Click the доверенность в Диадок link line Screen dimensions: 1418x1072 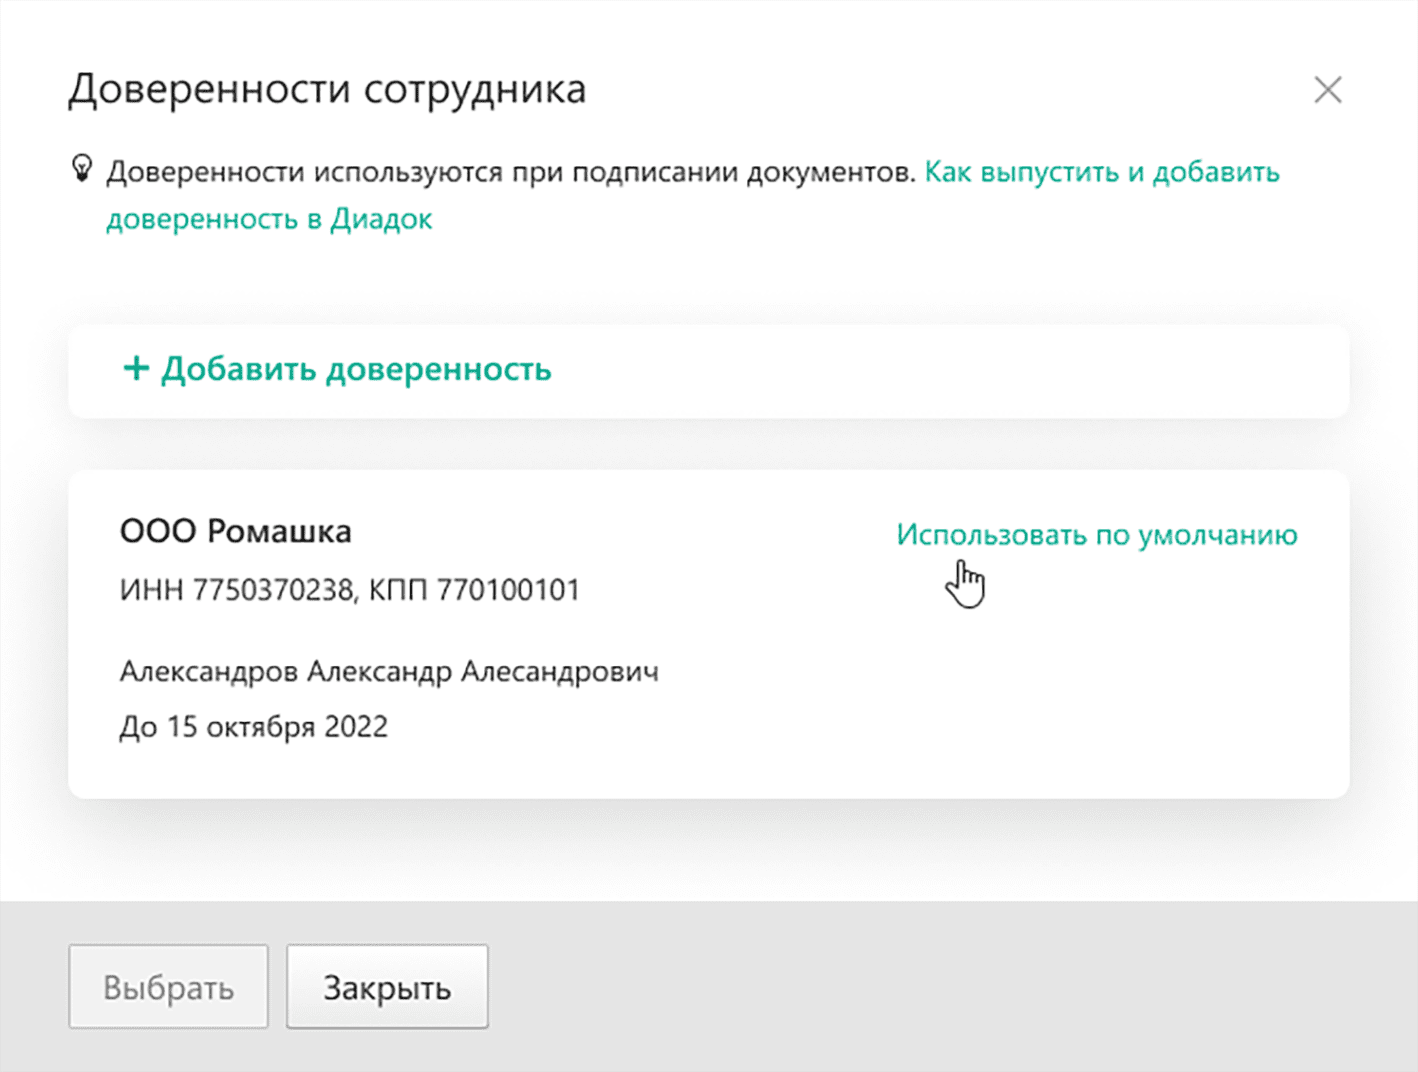[x=269, y=219]
